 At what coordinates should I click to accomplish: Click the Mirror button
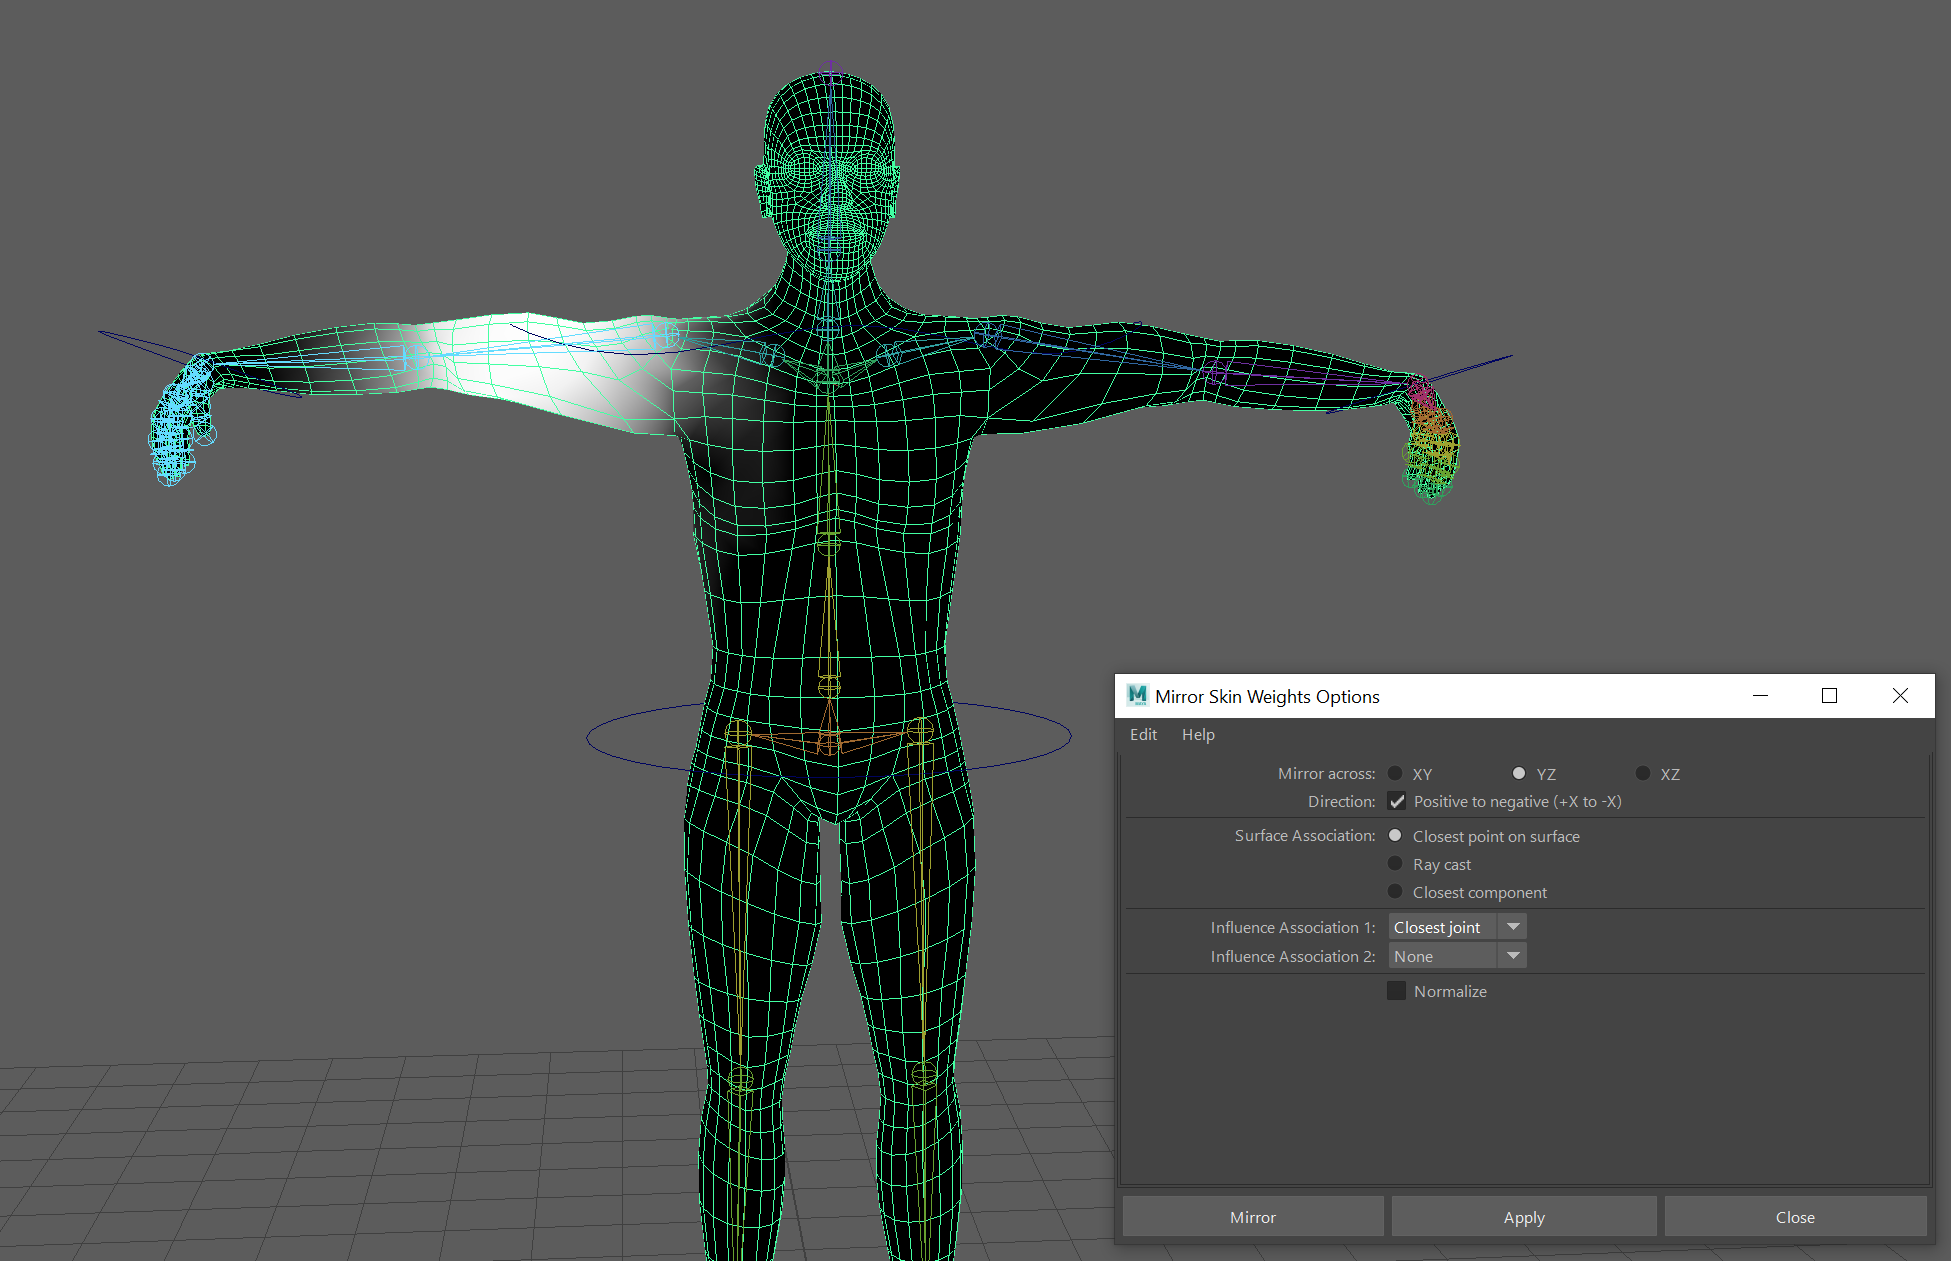(x=1252, y=1216)
